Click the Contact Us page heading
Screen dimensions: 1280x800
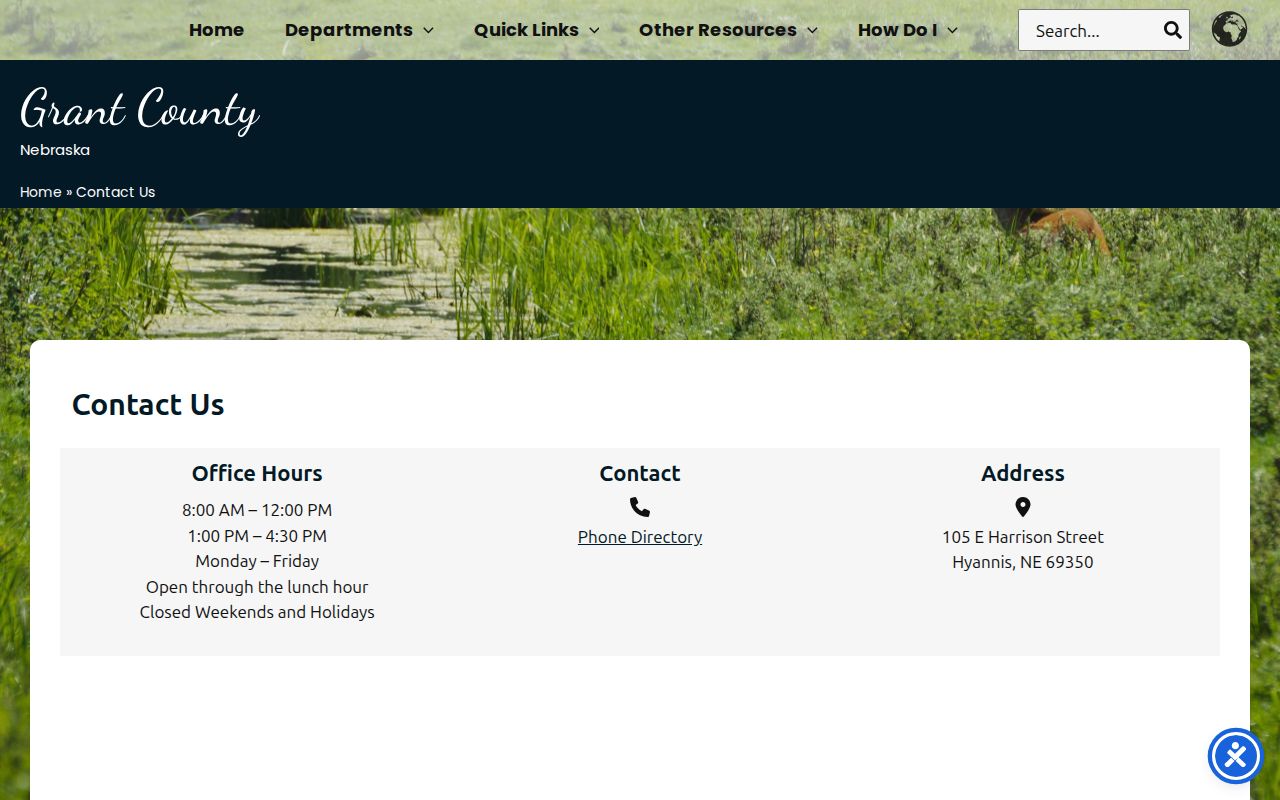[148, 404]
